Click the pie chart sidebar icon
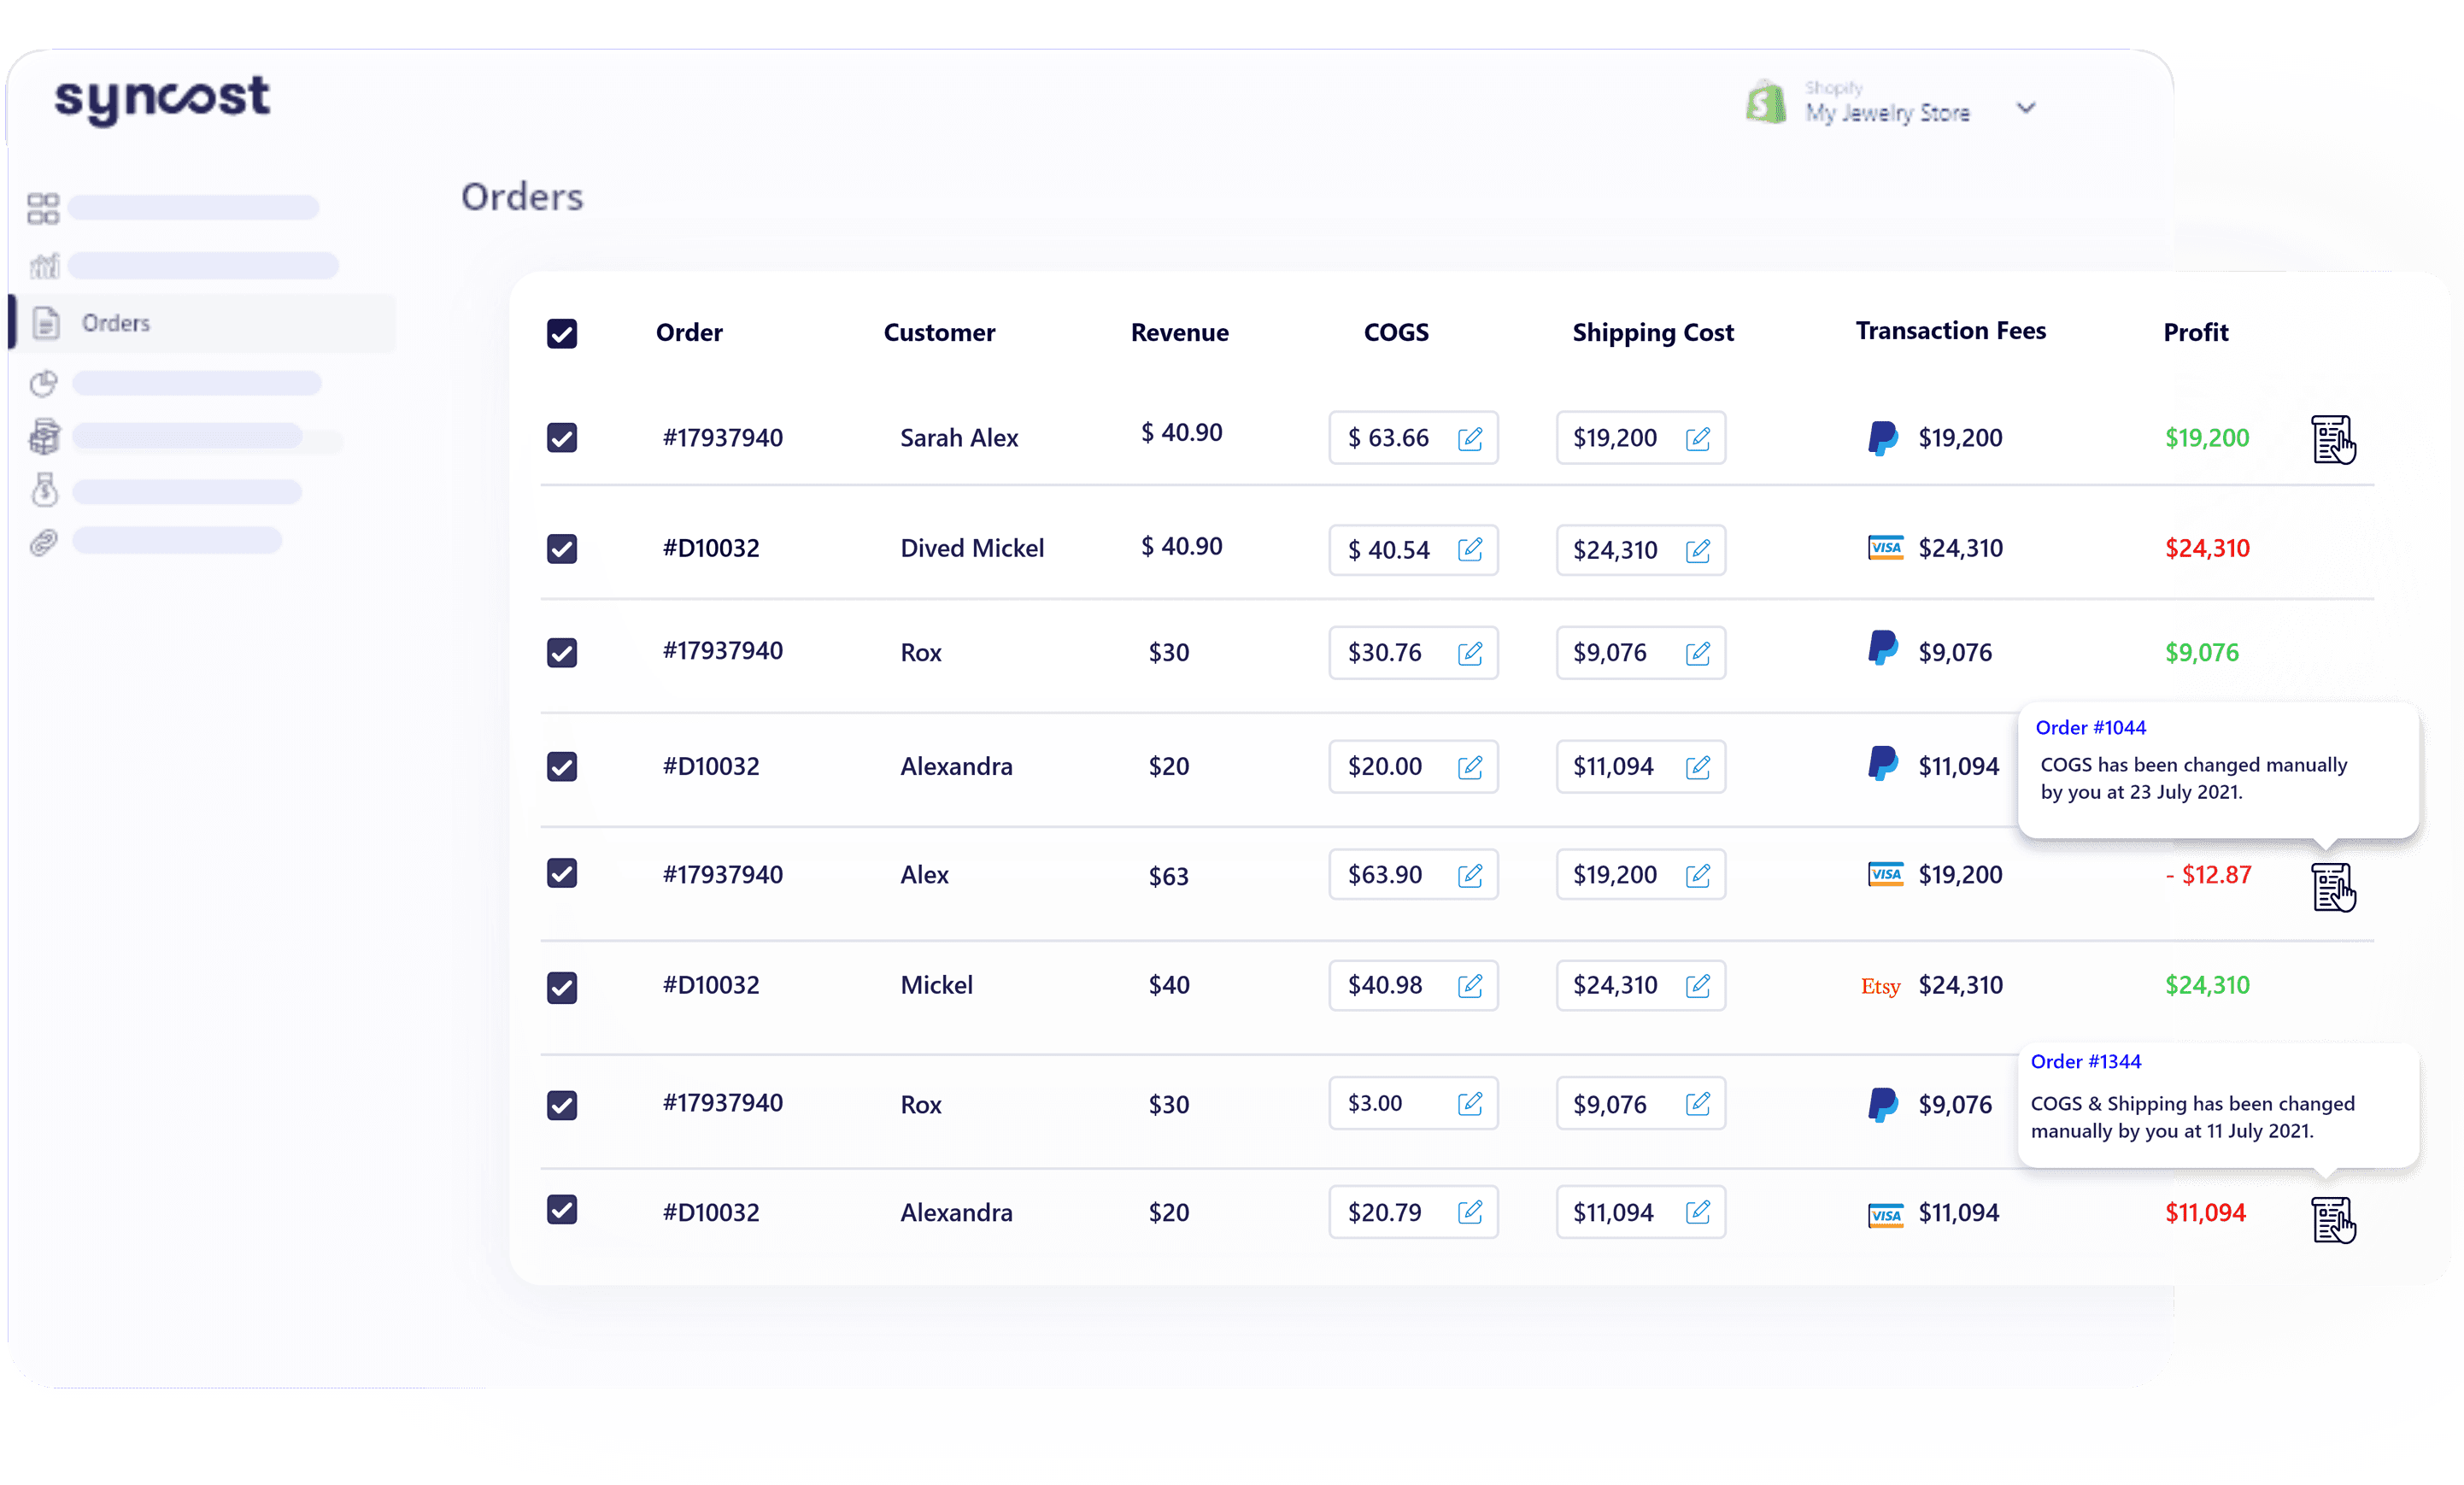The image size is (2464, 1485). [x=44, y=383]
